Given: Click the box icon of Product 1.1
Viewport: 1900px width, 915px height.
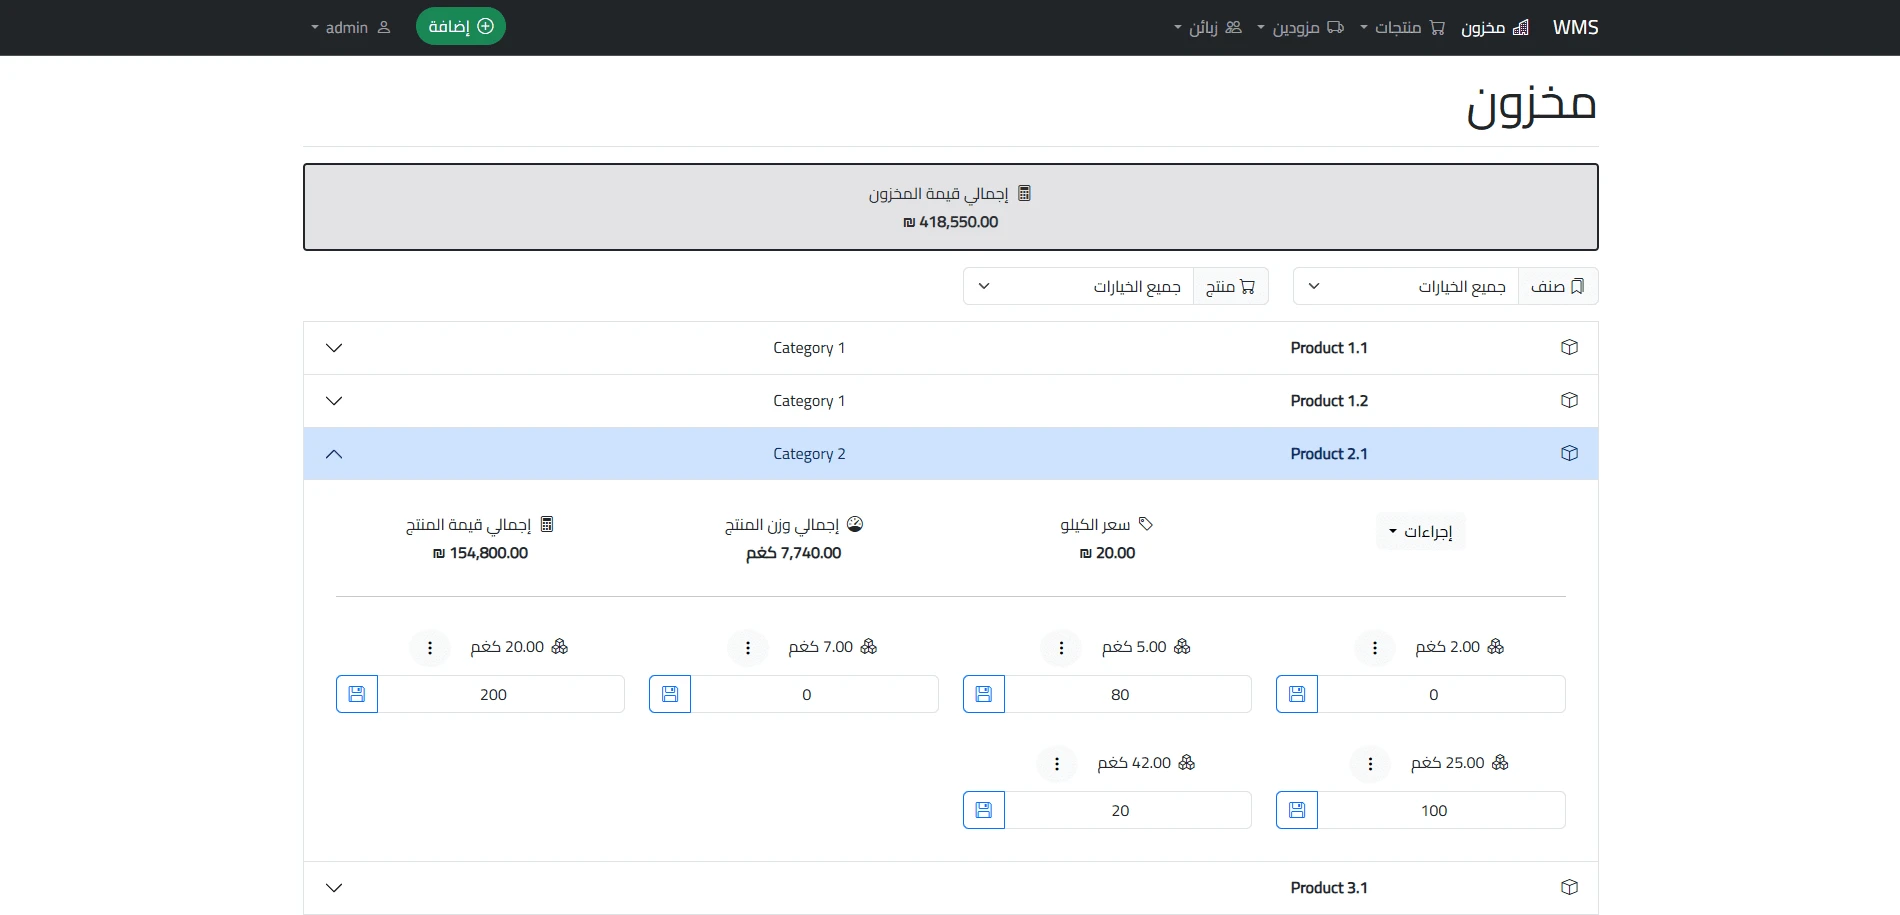Looking at the screenshot, I should pos(1569,347).
